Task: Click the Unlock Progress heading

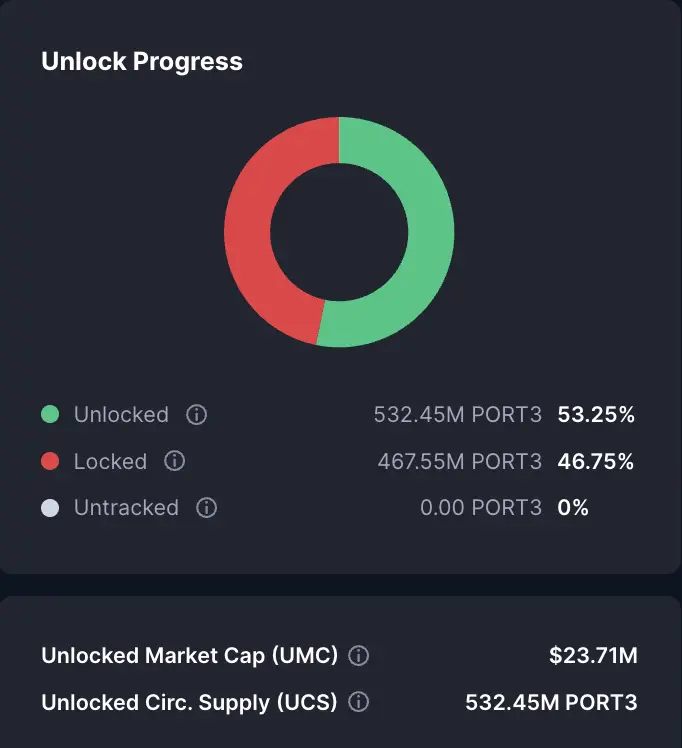Action: [x=142, y=62]
